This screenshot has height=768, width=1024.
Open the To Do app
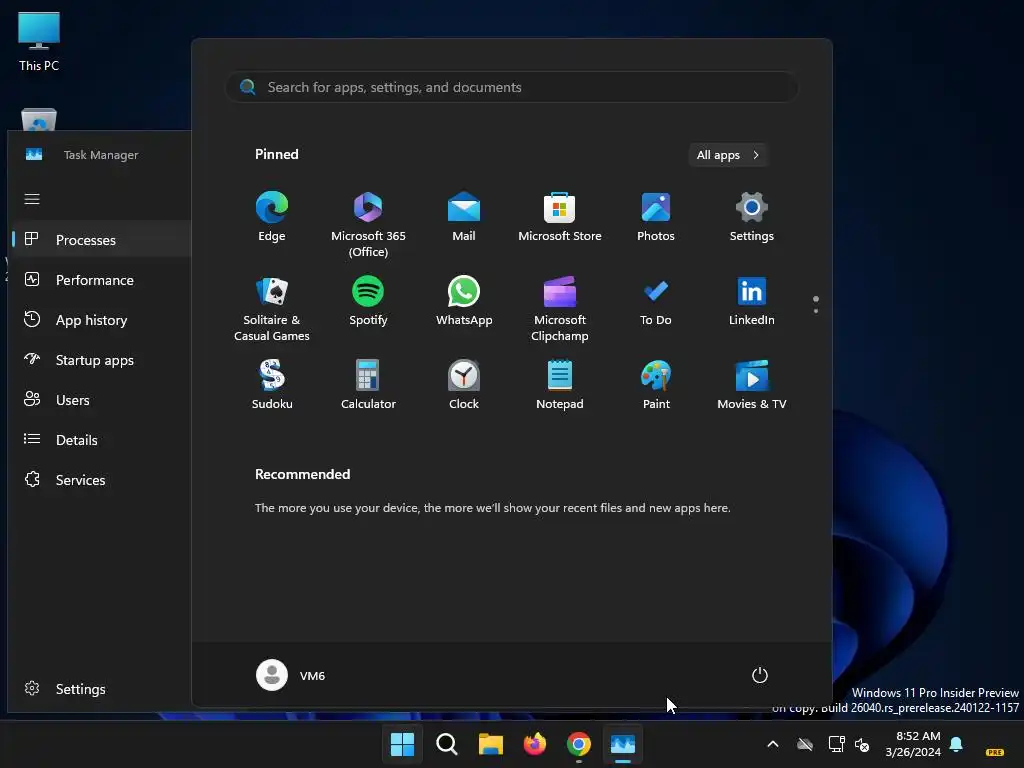click(x=656, y=301)
